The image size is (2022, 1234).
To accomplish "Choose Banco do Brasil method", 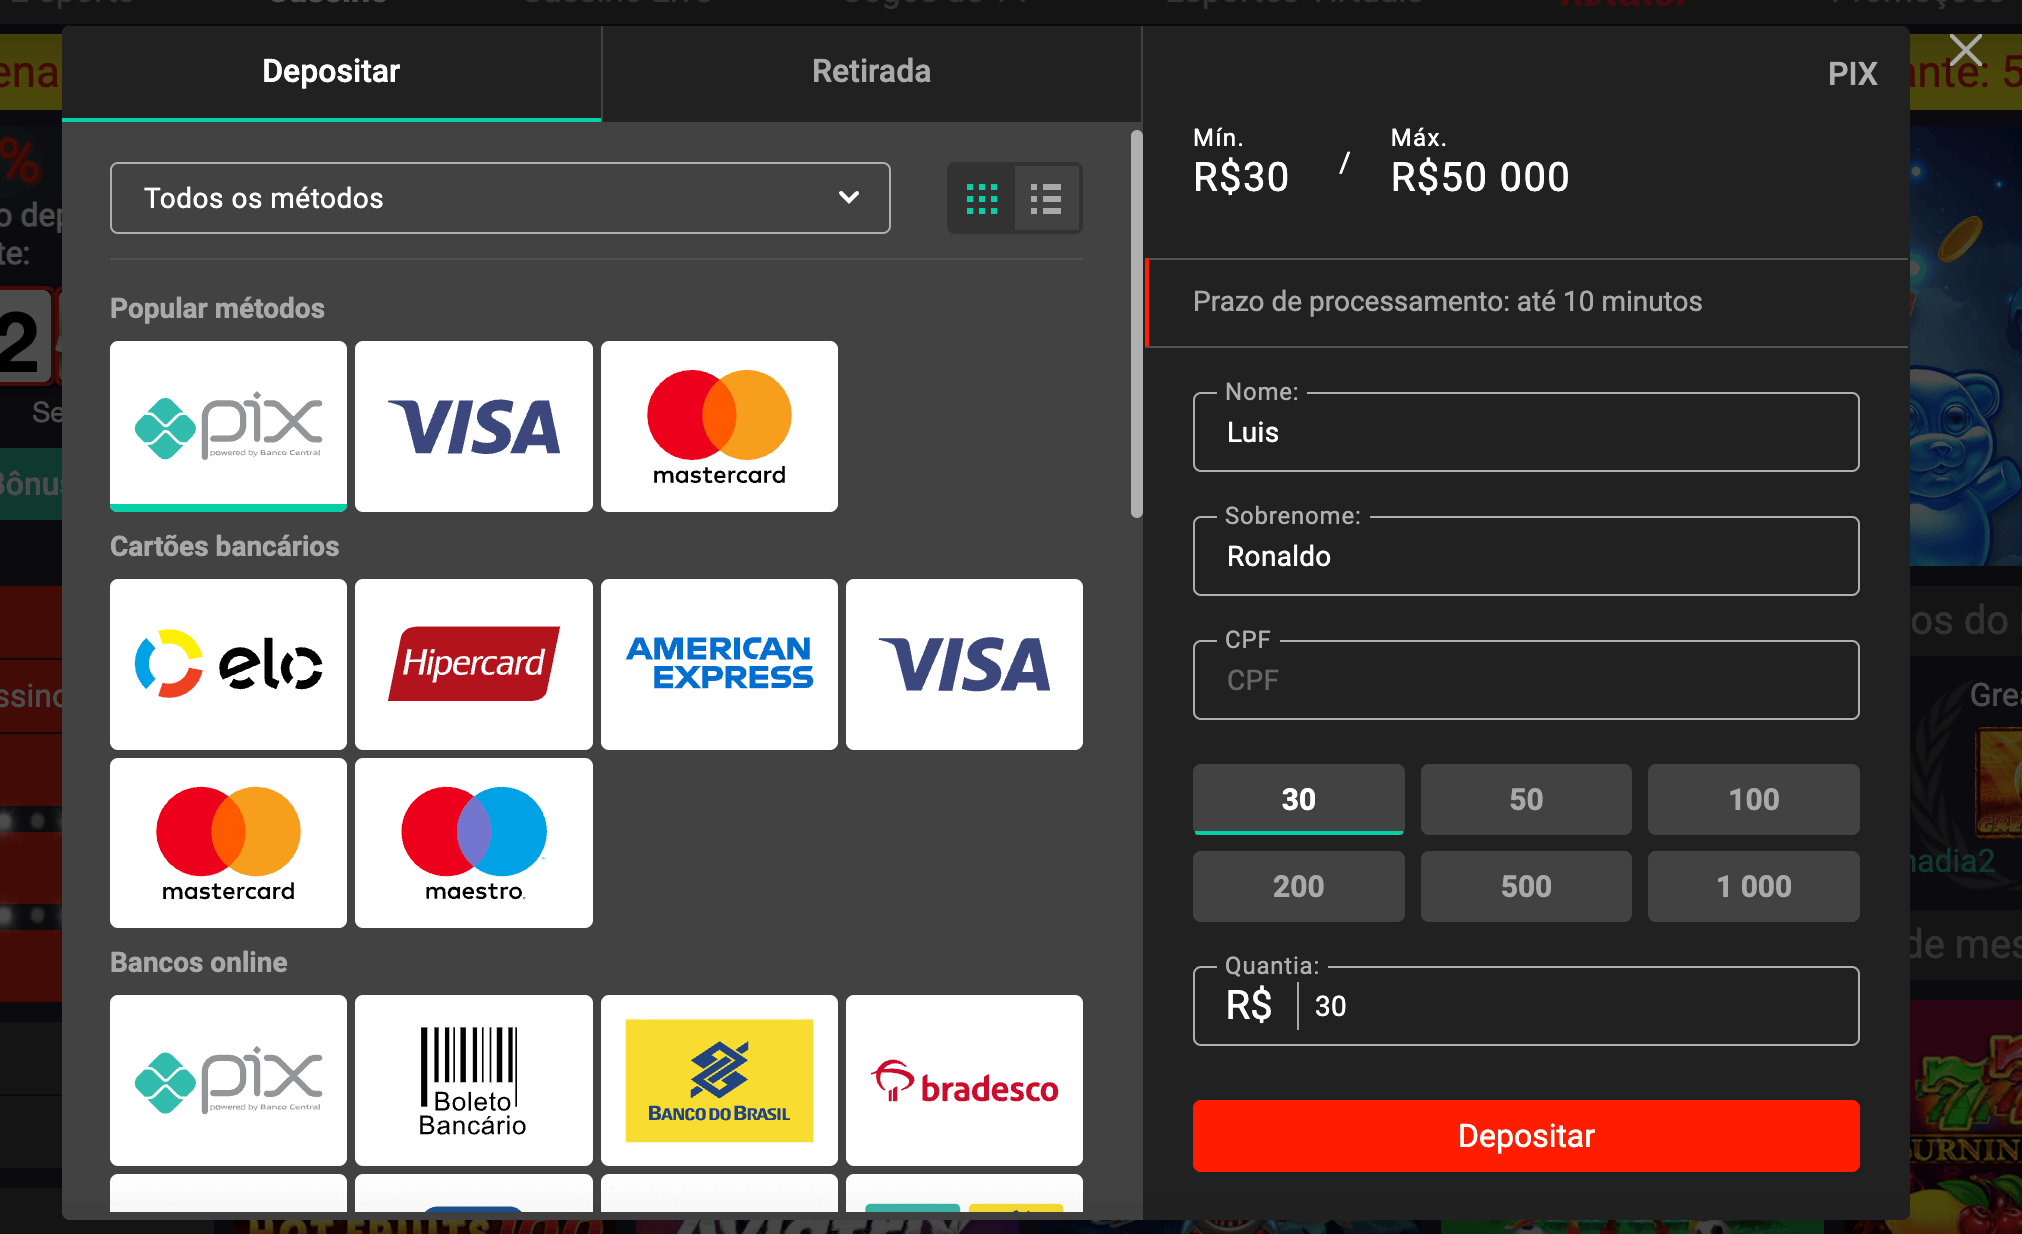I will pyautogui.click(x=719, y=1080).
